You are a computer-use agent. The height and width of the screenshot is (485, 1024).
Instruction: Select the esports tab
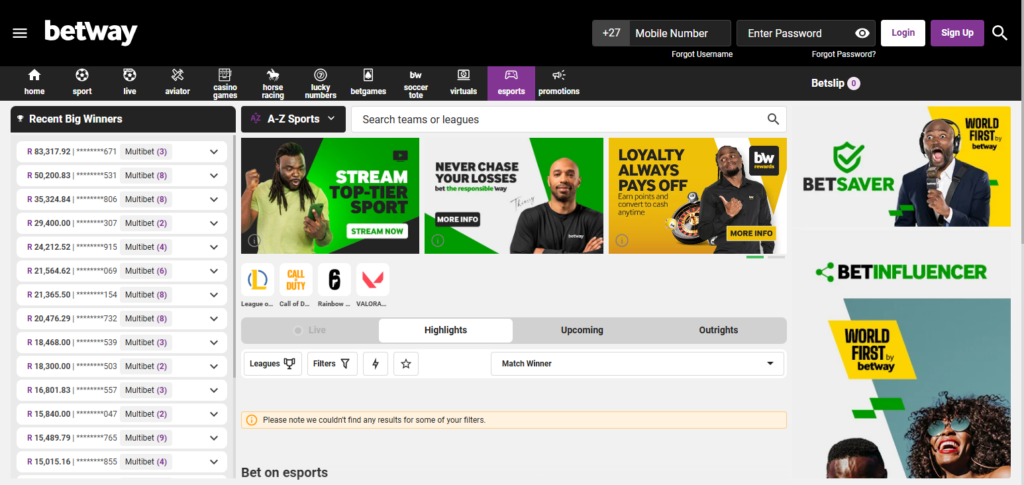[x=511, y=83]
